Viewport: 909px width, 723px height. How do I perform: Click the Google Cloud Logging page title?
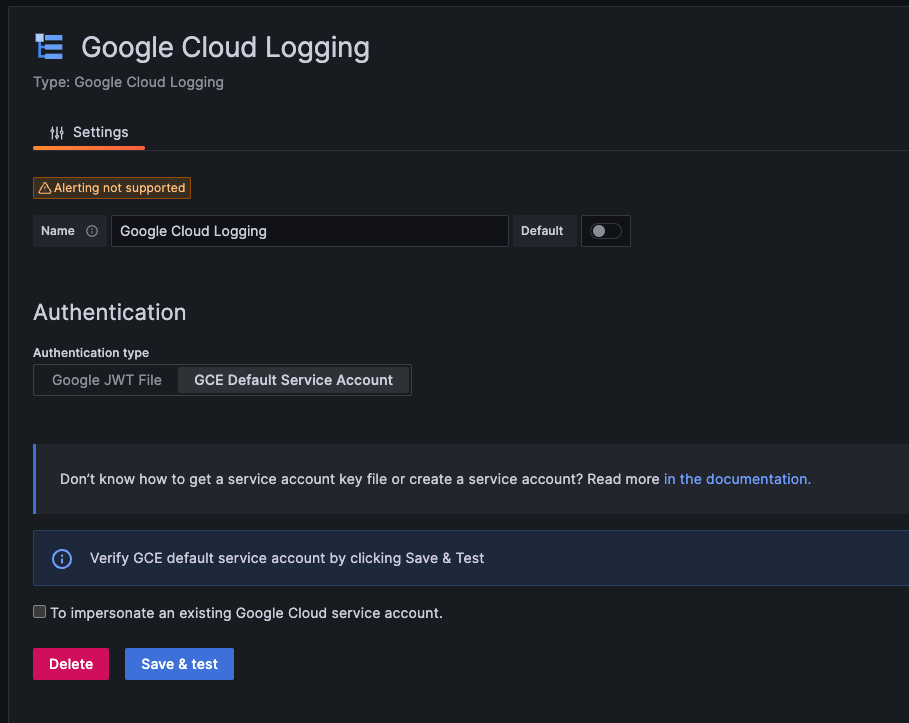tap(225, 48)
